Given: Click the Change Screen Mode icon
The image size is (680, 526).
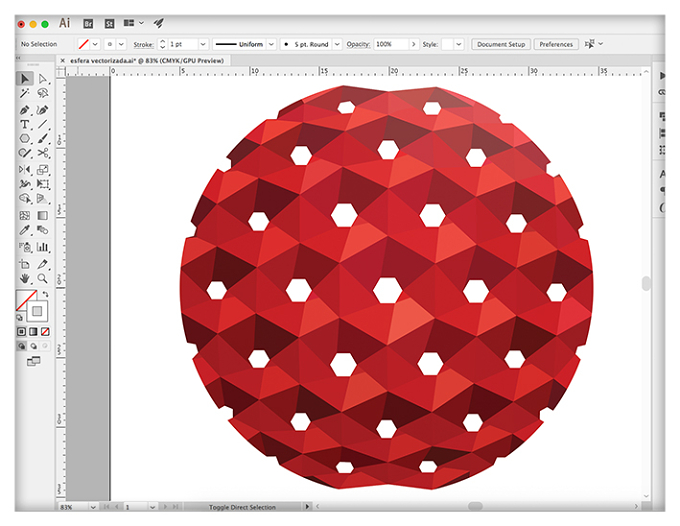Looking at the screenshot, I should pyautogui.click(x=33, y=361).
